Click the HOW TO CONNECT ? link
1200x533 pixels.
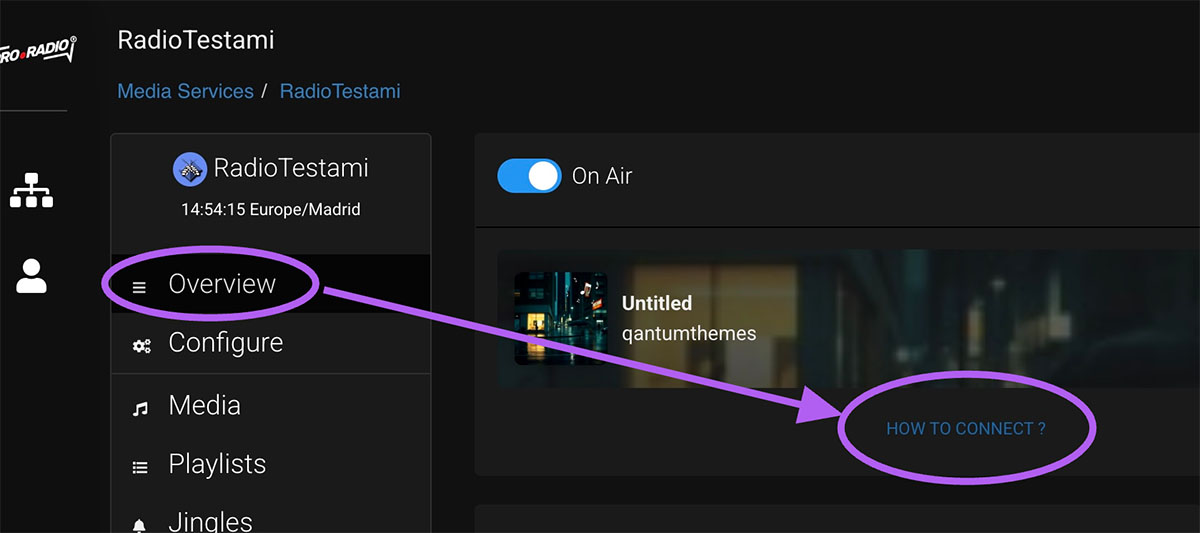coord(966,429)
